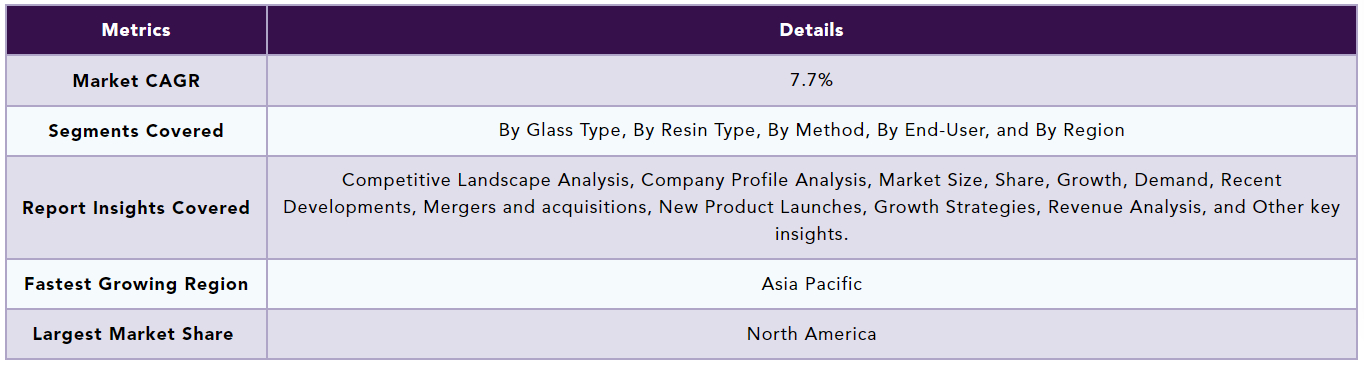Click the 7.7% value cell
1364x365 pixels.
coord(811,81)
